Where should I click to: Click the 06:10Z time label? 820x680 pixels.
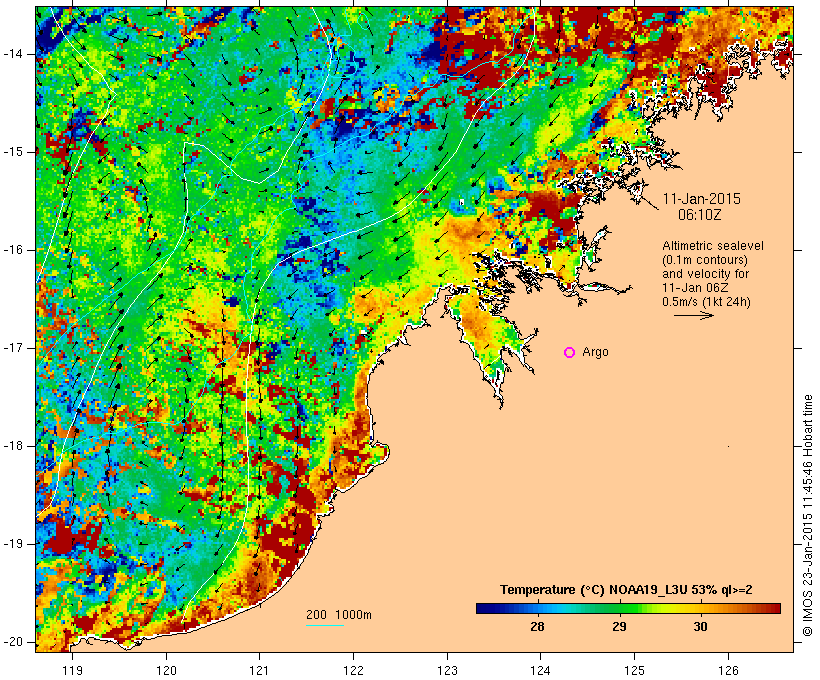tap(700, 214)
